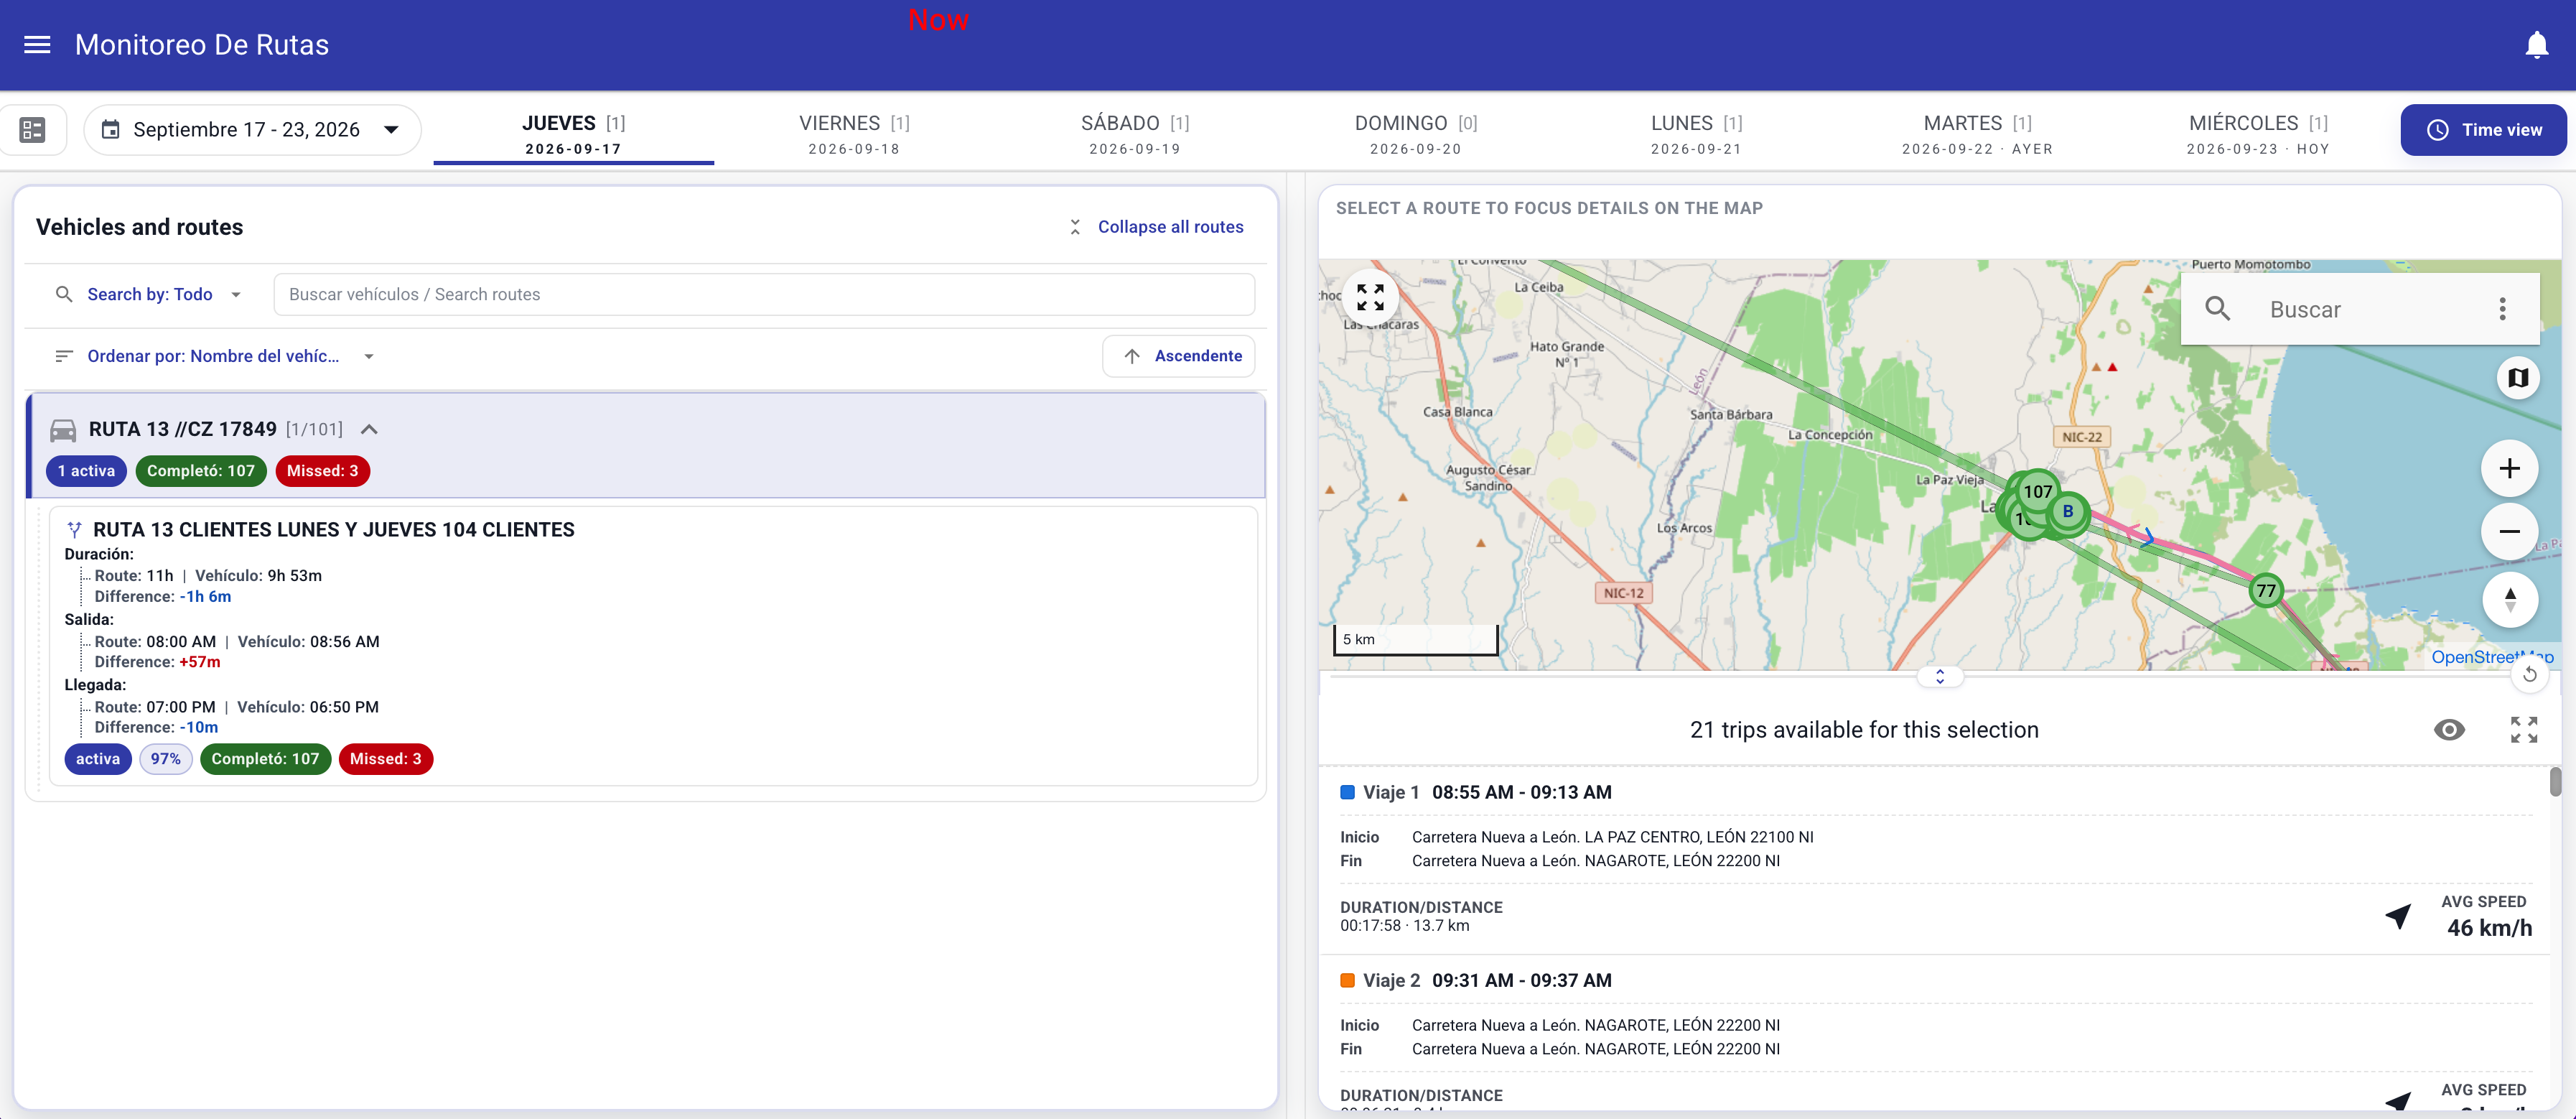Zoom out on the map
2576x1119 pixels.
coord(2509,531)
